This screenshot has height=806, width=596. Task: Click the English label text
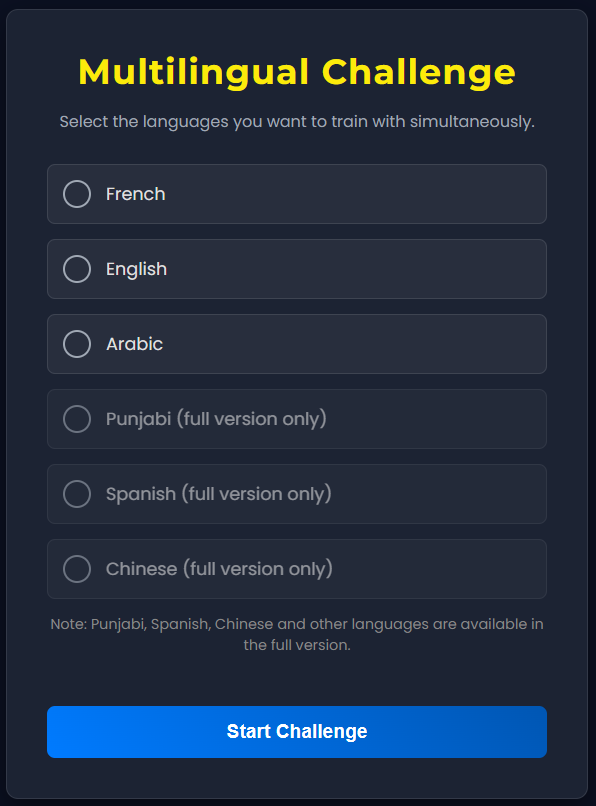pyautogui.click(x=137, y=269)
